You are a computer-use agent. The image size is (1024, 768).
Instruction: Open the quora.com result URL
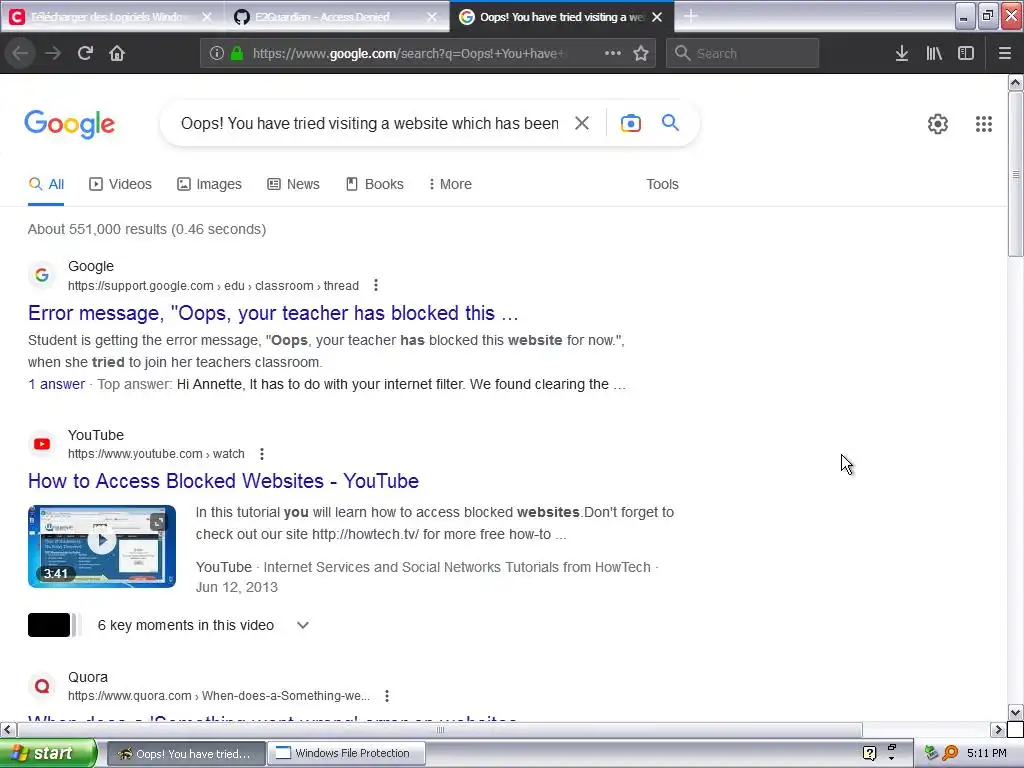pos(219,696)
